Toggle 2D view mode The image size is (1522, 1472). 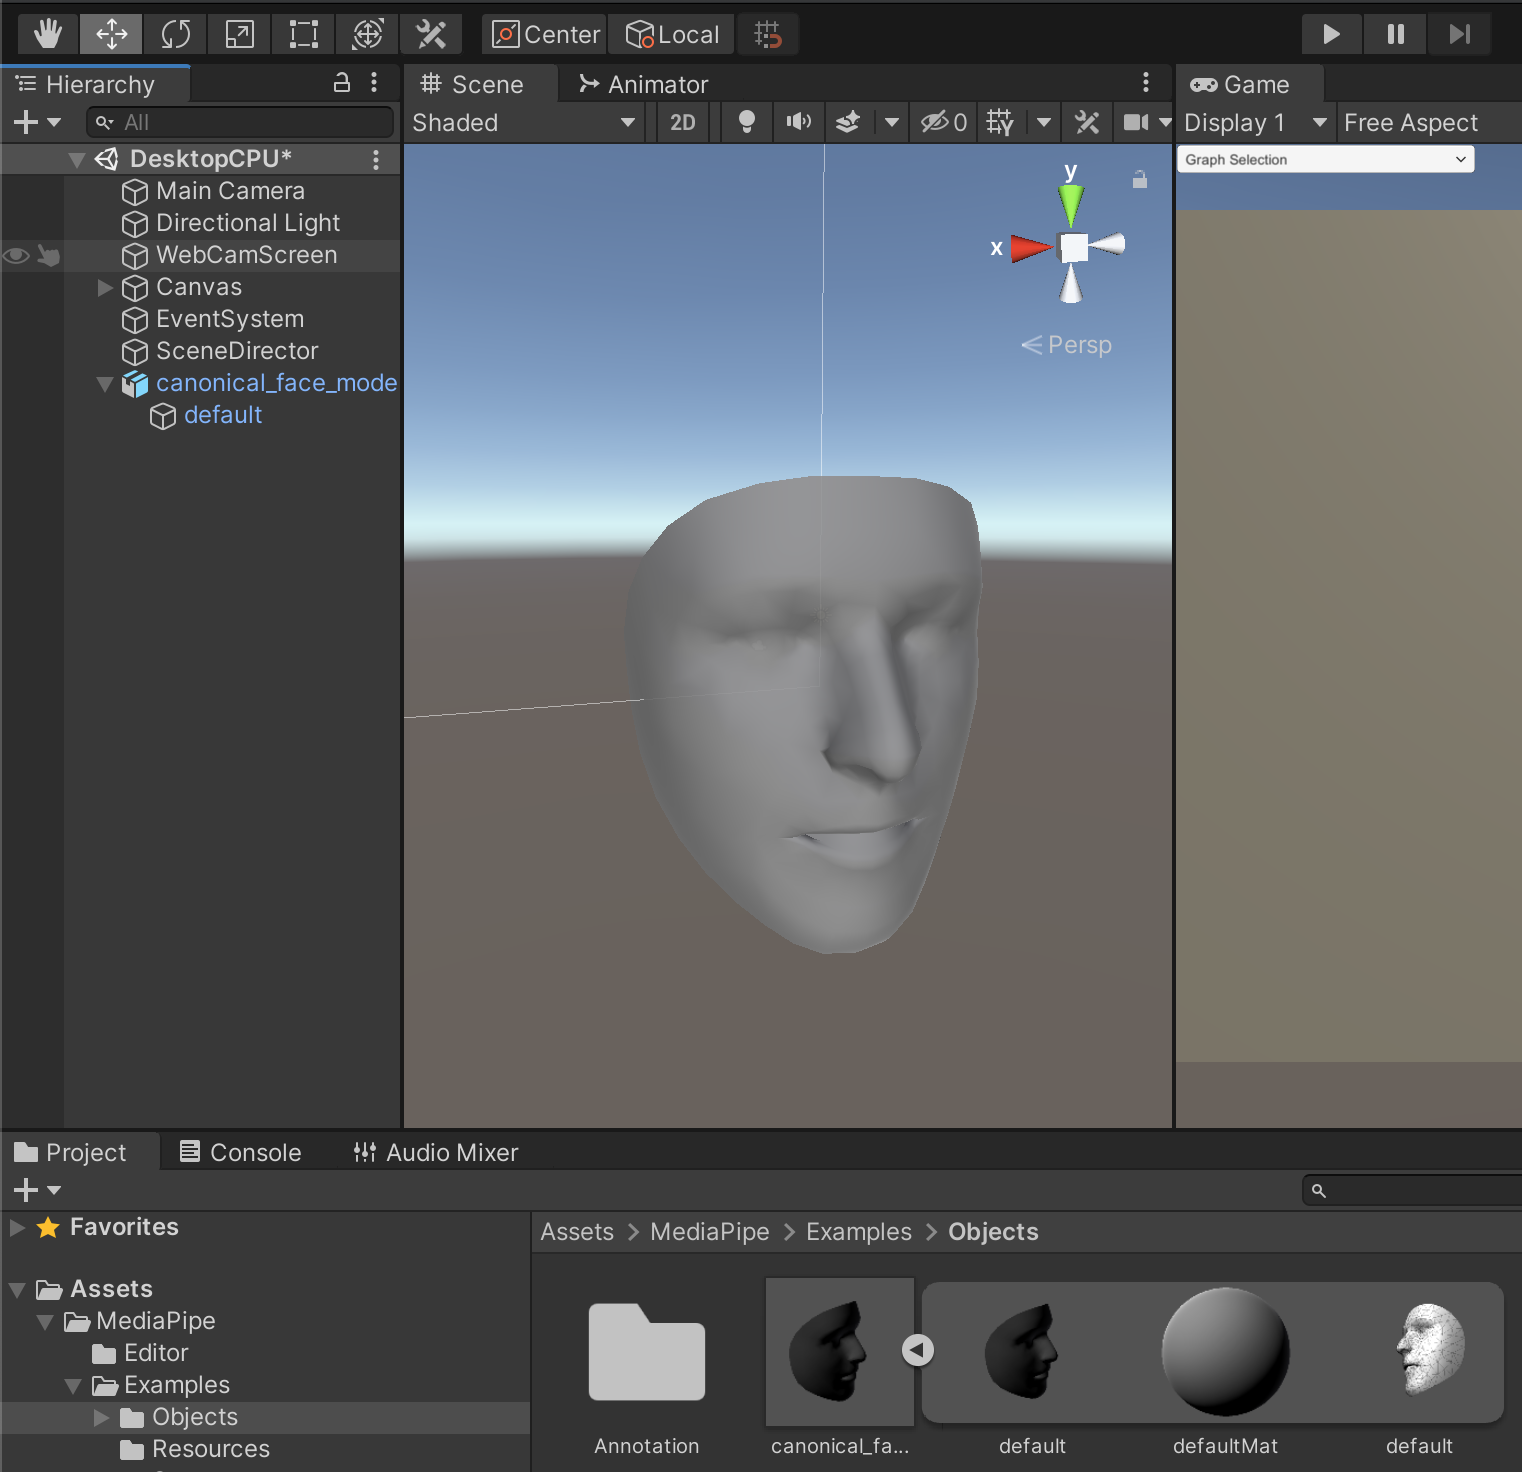click(683, 122)
